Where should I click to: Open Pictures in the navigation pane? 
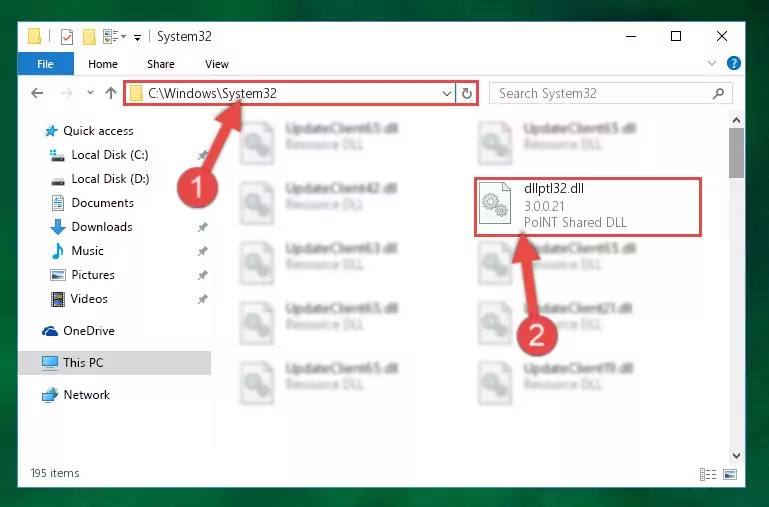[93, 275]
